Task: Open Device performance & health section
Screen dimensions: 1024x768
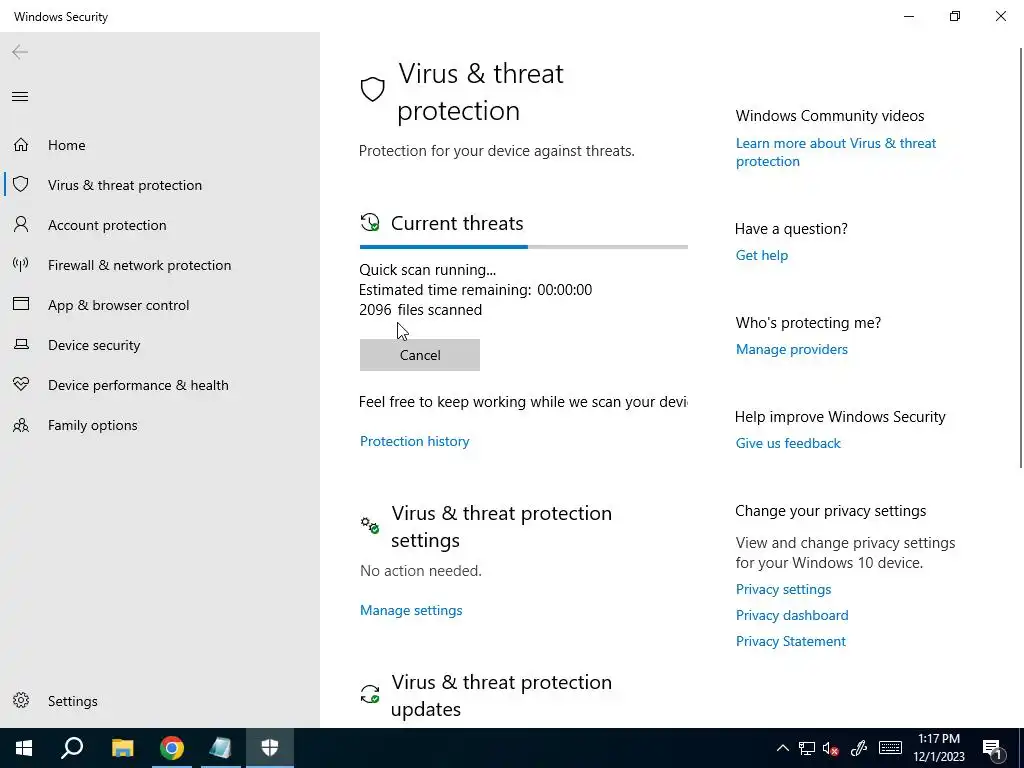Action: point(160,385)
